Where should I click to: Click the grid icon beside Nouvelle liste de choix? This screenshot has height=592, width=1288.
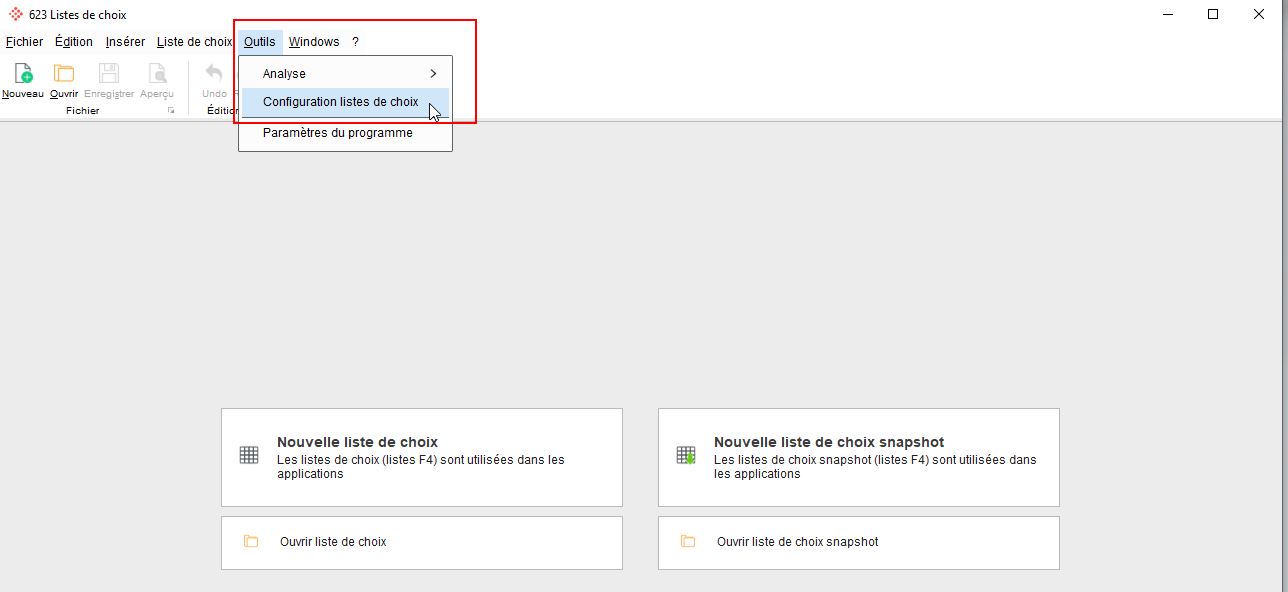click(249, 455)
